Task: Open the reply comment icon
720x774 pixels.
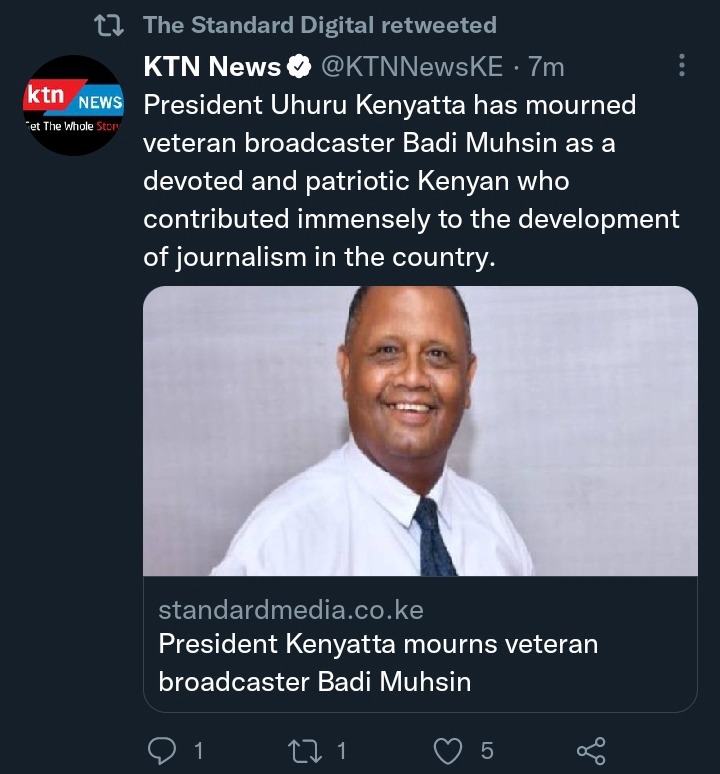Action: [162, 751]
